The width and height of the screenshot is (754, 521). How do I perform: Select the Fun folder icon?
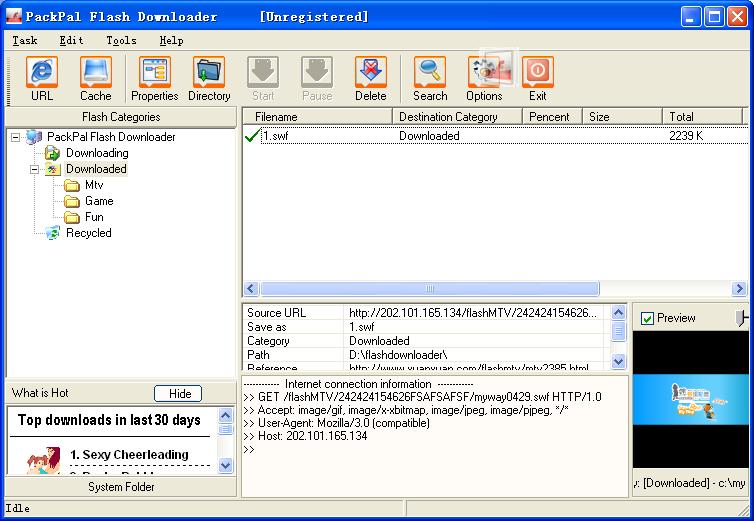72,217
